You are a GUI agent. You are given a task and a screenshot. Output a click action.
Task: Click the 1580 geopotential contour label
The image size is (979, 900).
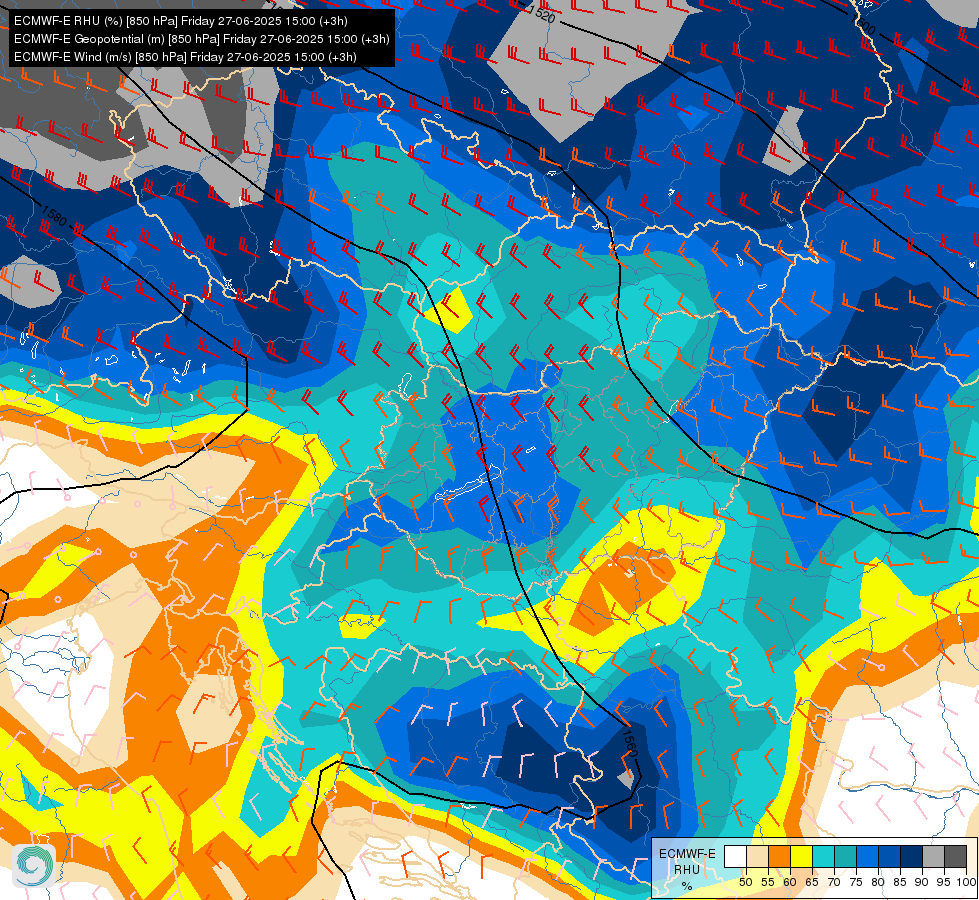tap(54, 215)
